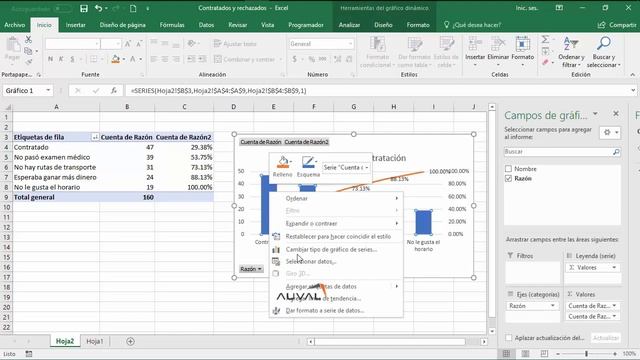This screenshot has width=640, height=360.
Task: Open the Razón dropdown in Ejes area
Action: [x=553, y=306]
